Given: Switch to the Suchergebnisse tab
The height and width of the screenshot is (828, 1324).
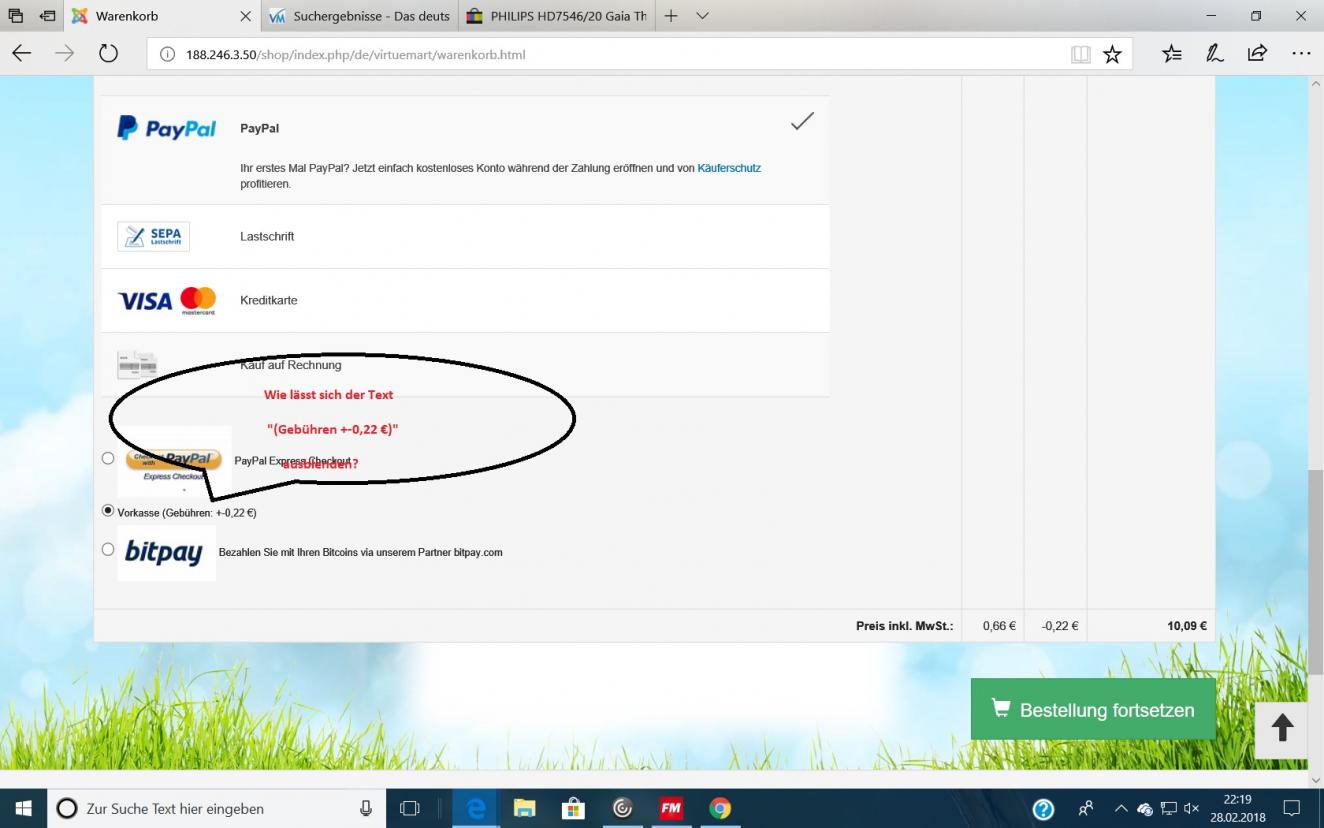Looking at the screenshot, I should (360, 16).
